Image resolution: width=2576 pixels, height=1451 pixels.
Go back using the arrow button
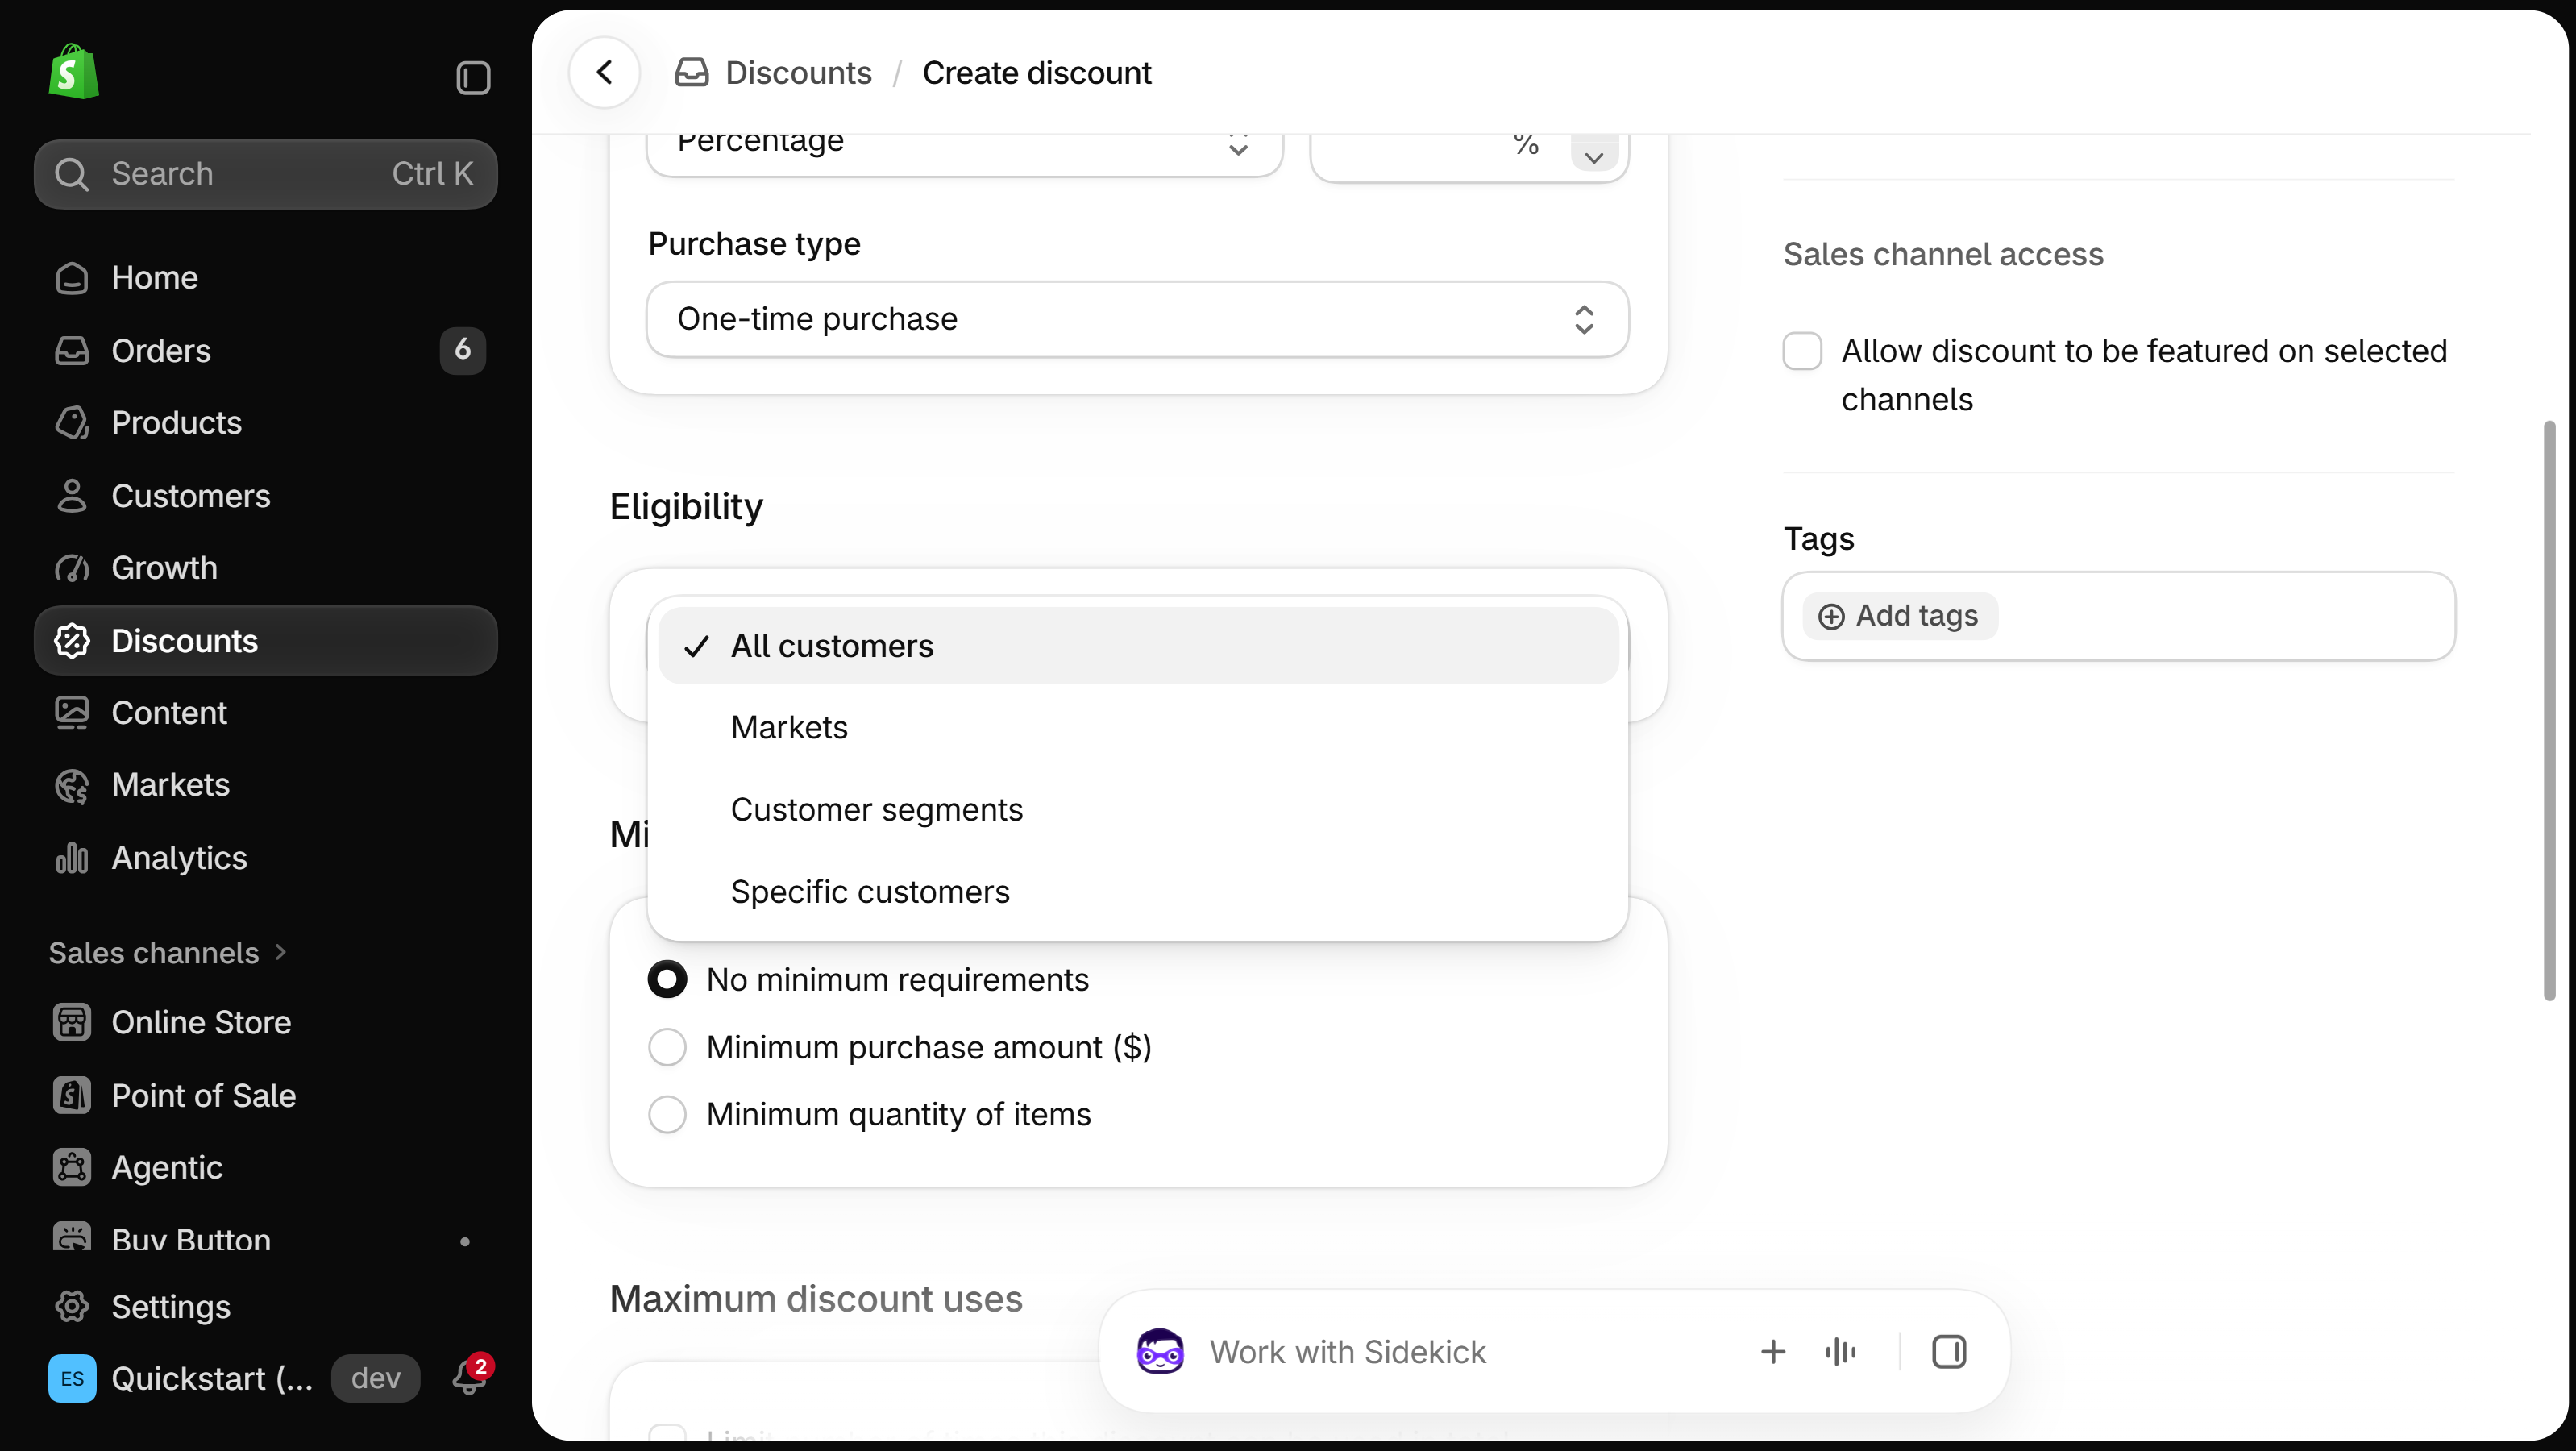point(604,72)
